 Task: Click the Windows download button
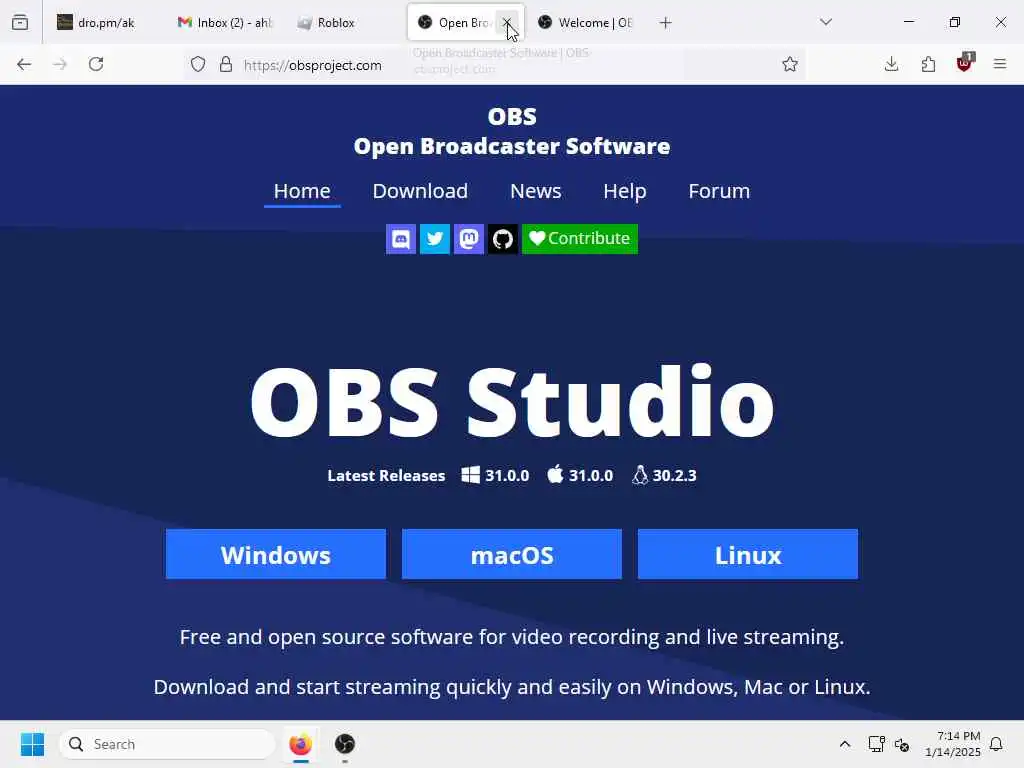(276, 554)
